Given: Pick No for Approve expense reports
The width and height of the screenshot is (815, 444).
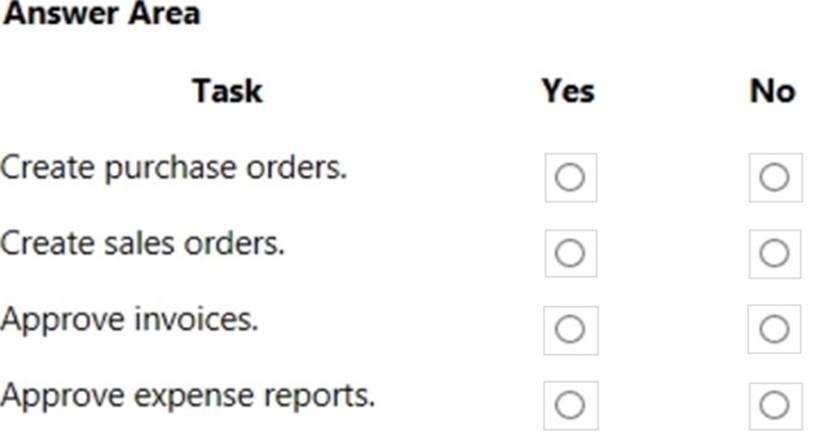Looking at the screenshot, I should [x=774, y=406].
